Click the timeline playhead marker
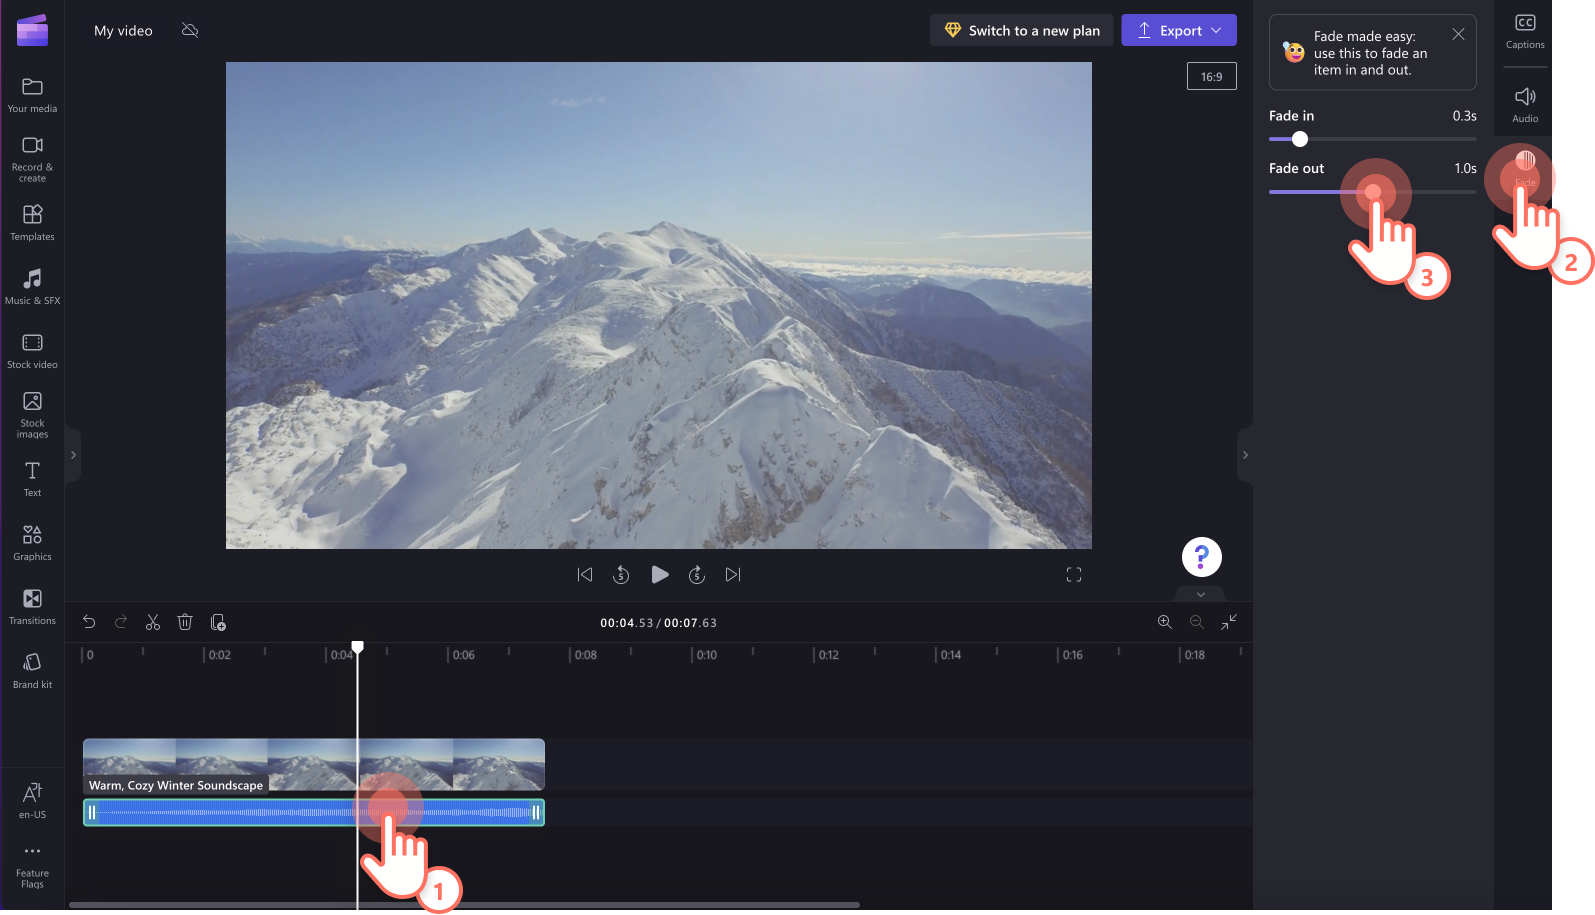 tap(357, 647)
